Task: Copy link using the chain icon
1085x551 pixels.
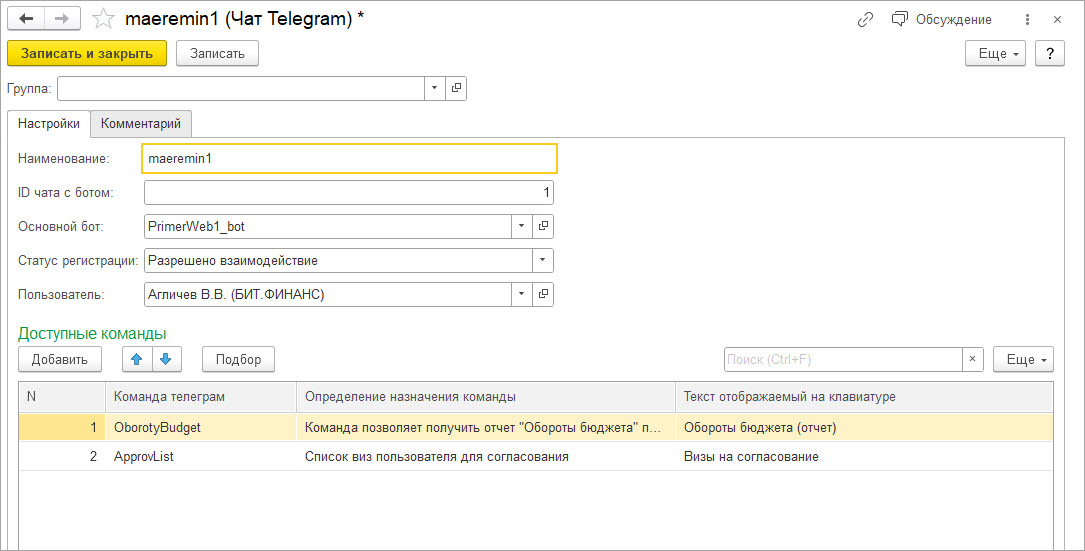Action: coord(866,19)
